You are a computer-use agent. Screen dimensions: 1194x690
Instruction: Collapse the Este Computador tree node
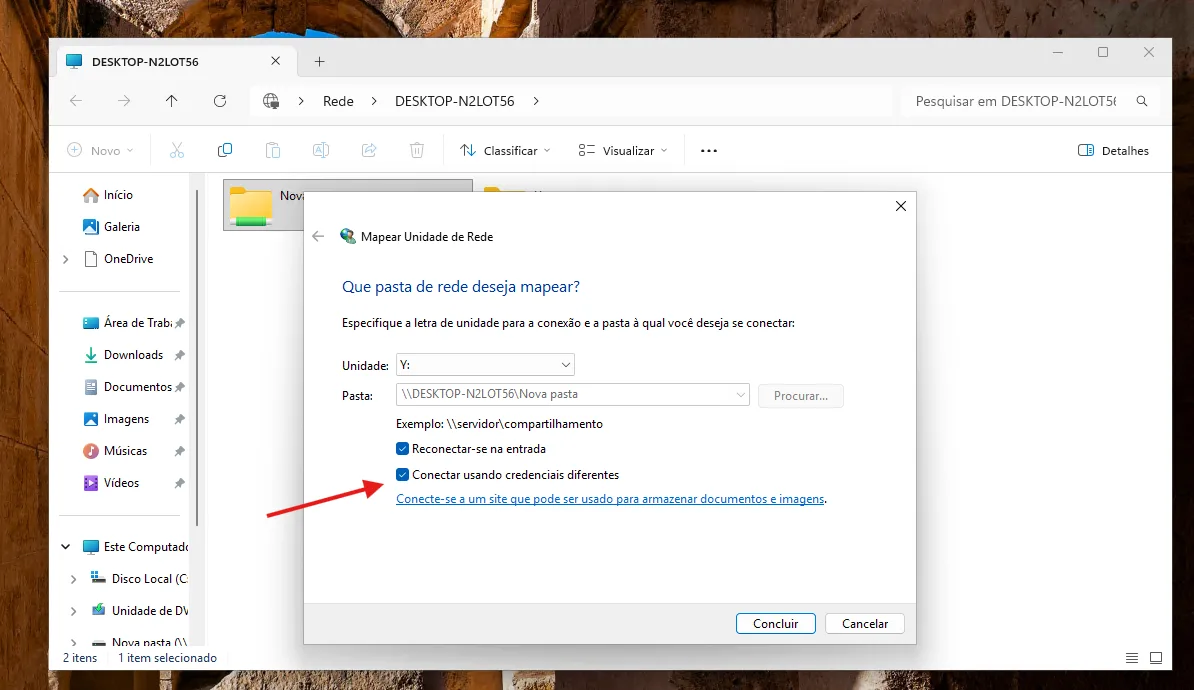(x=65, y=547)
